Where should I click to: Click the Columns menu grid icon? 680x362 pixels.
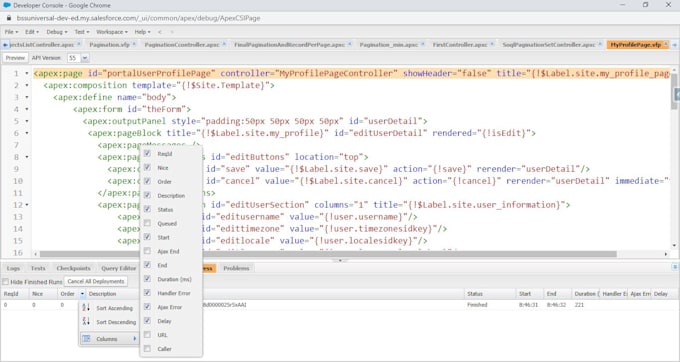86,339
